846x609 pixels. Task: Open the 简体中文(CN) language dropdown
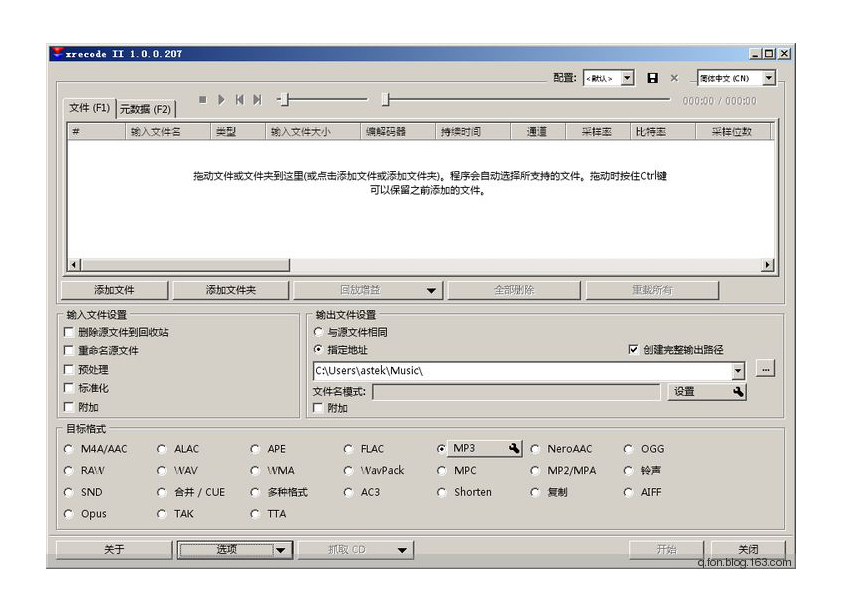[x=767, y=77]
